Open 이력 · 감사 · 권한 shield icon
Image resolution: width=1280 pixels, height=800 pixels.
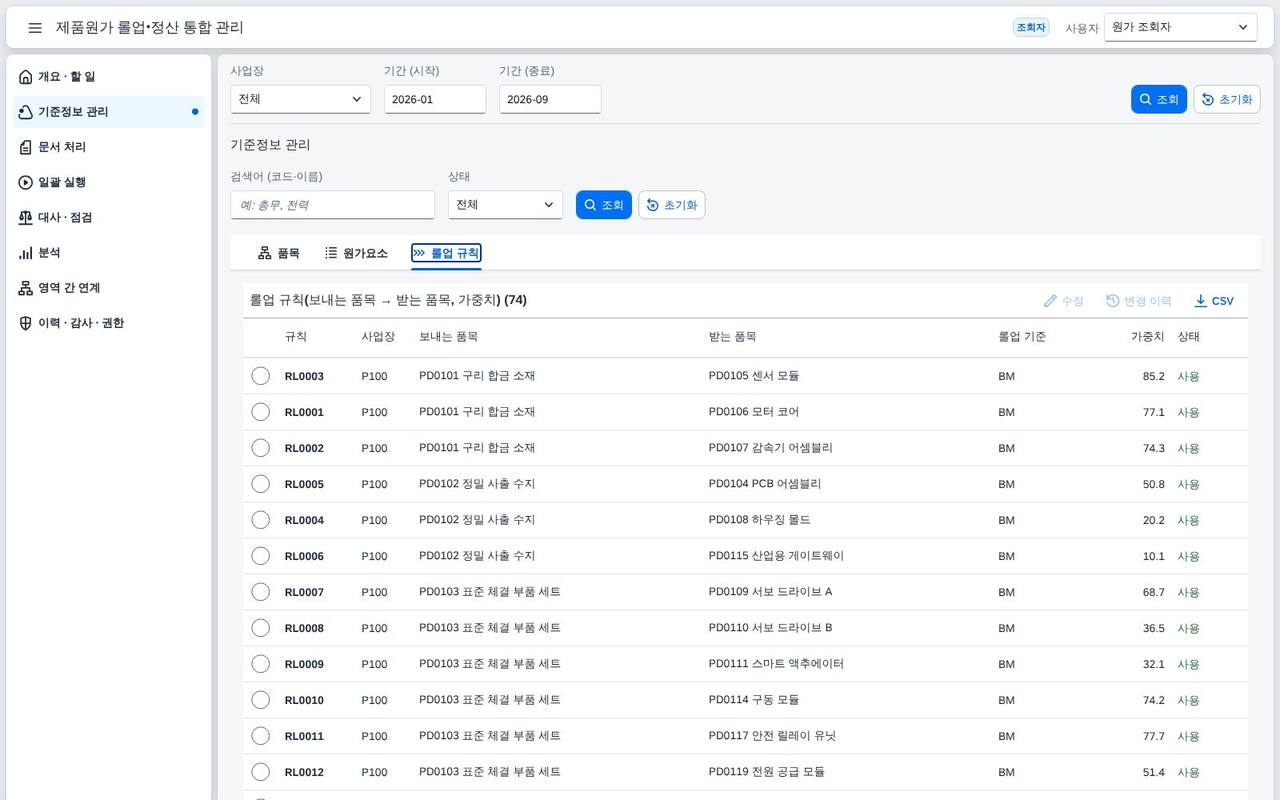[26, 323]
